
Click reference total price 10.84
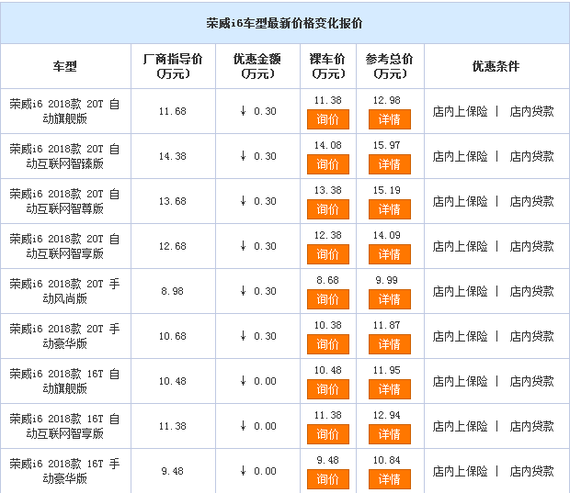coord(387,460)
